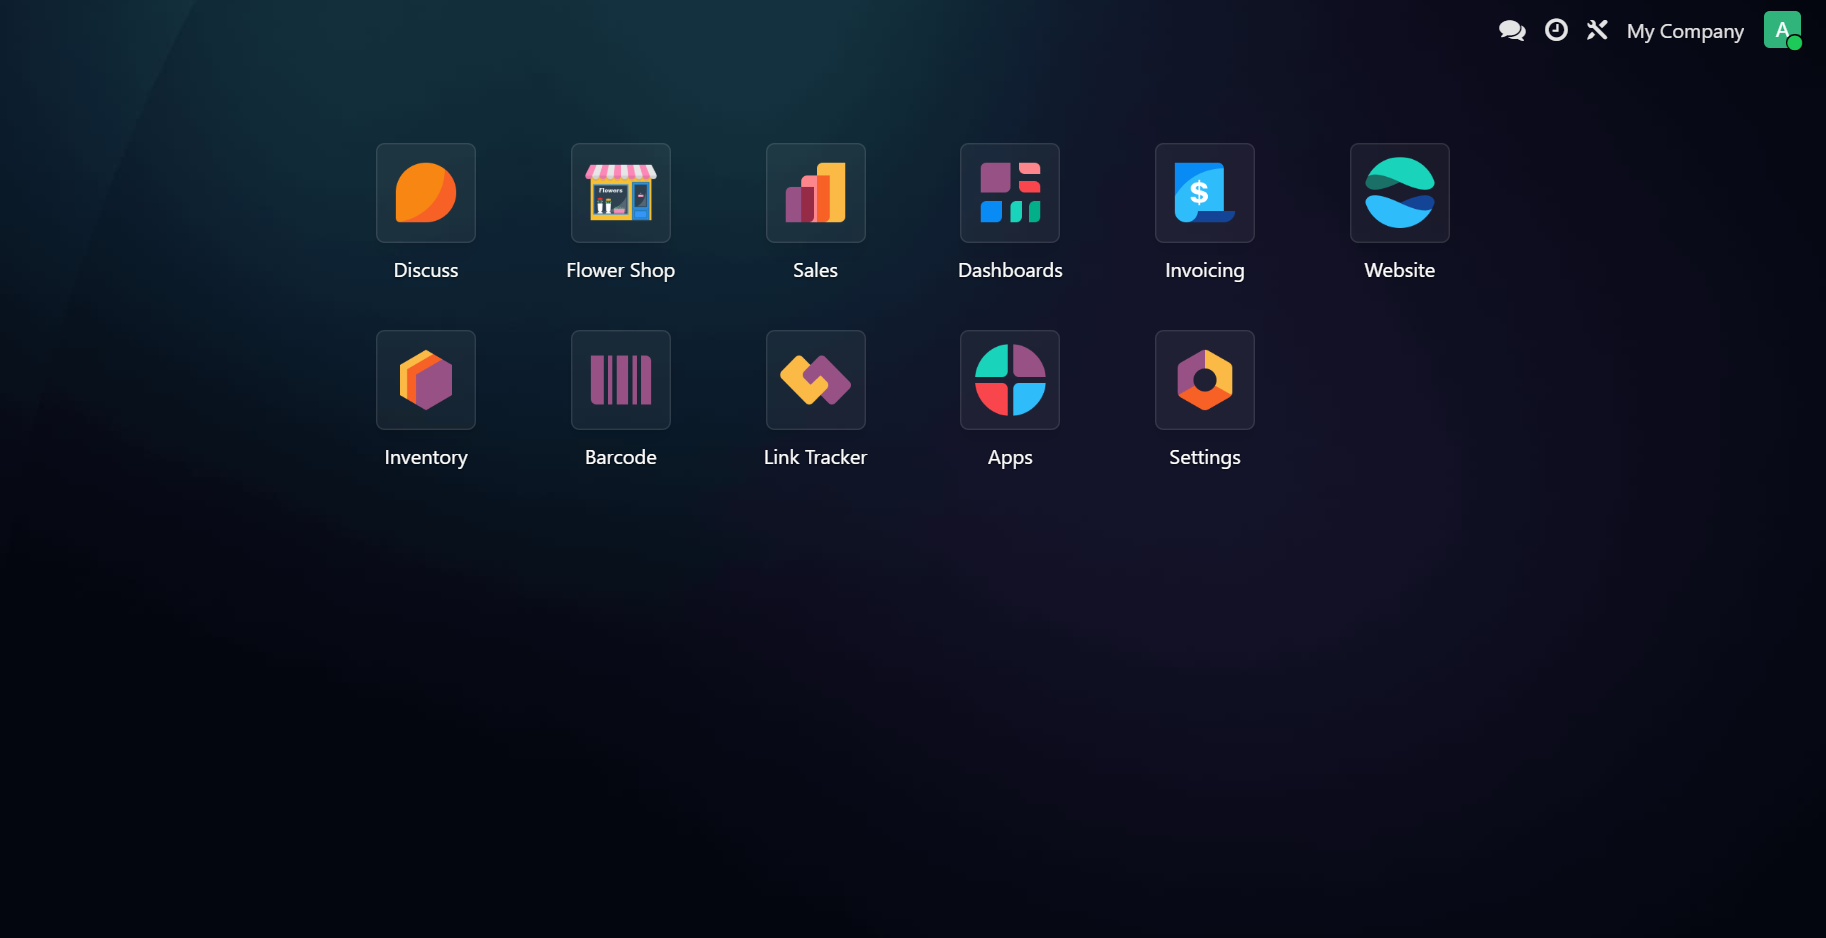Click the Invoicing text label
Image resolution: width=1826 pixels, height=938 pixels.
1204,270
